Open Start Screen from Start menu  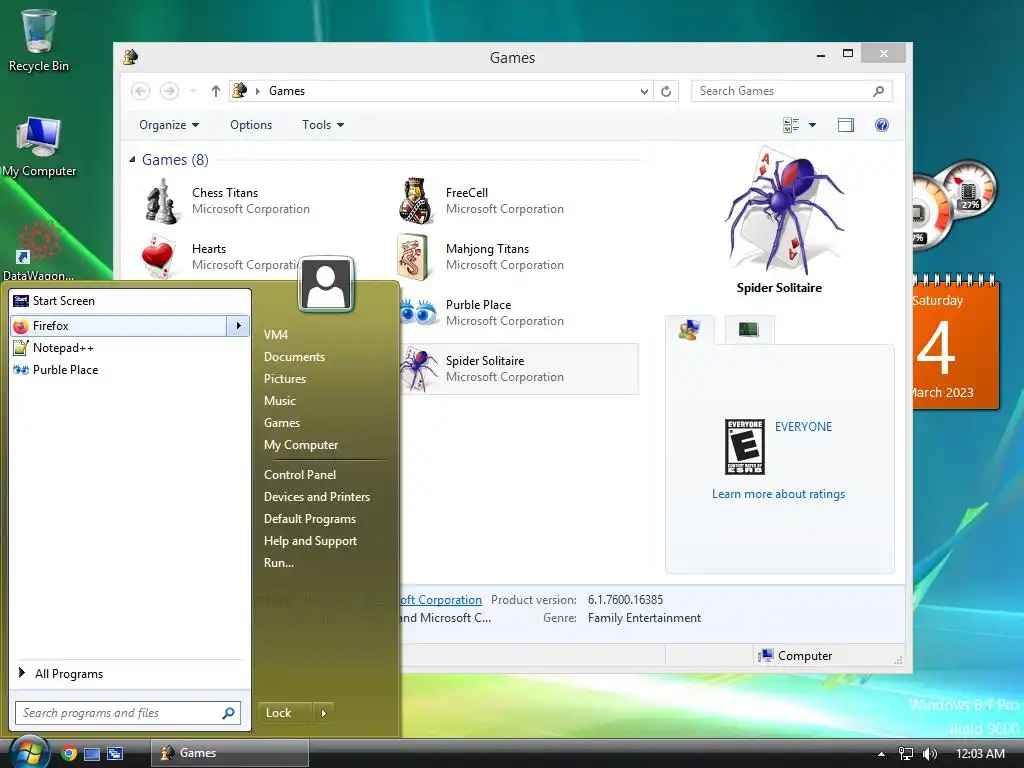[130, 300]
